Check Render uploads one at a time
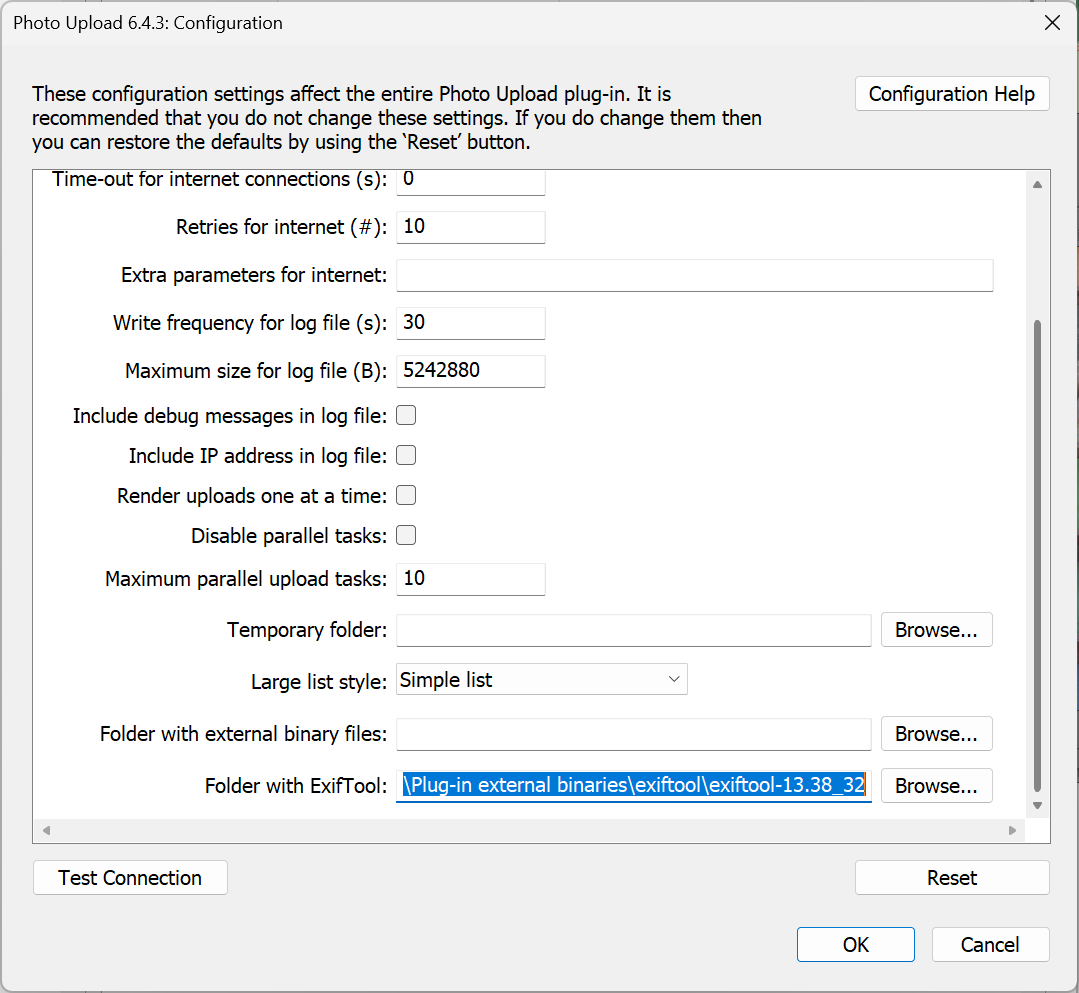The width and height of the screenshot is (1079, 993). tap(406, 496)
